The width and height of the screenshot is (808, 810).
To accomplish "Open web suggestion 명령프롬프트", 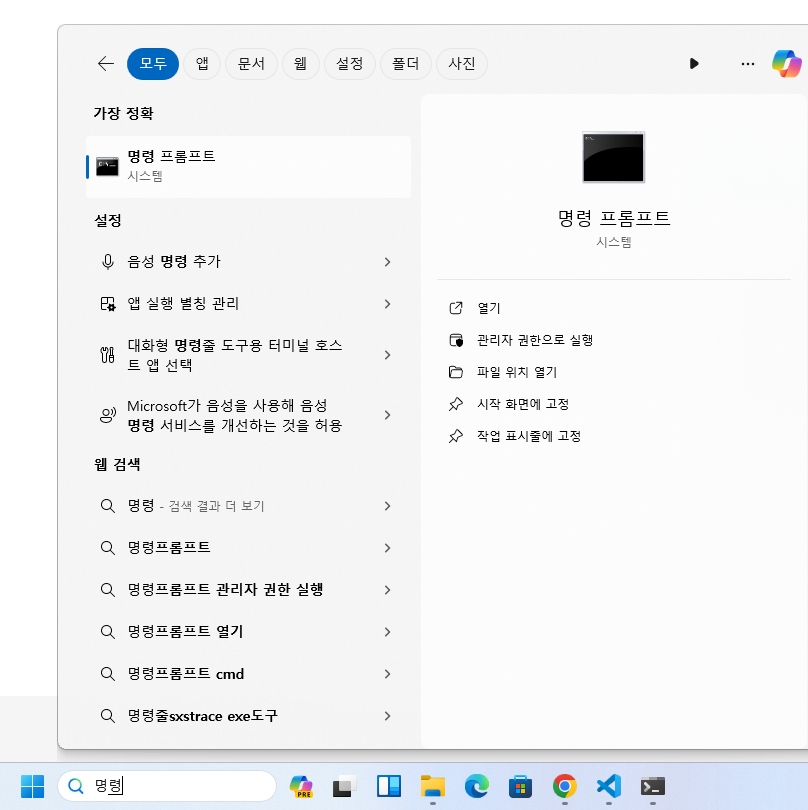I will click(248, 548).
